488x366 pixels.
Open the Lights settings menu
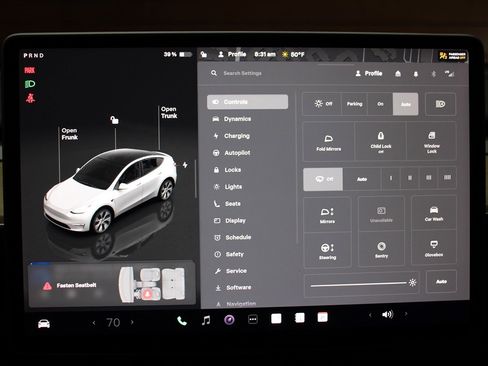tap(228, 187)
